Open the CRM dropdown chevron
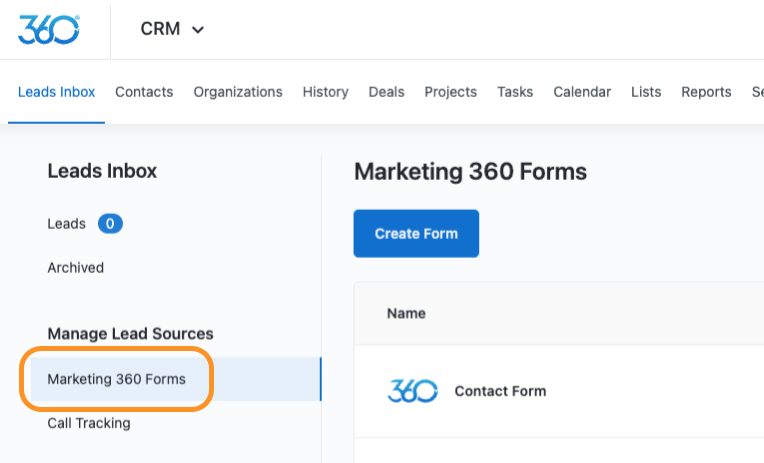Image resolution: width=764 pixels, height=463 pixels. point(198,30)
